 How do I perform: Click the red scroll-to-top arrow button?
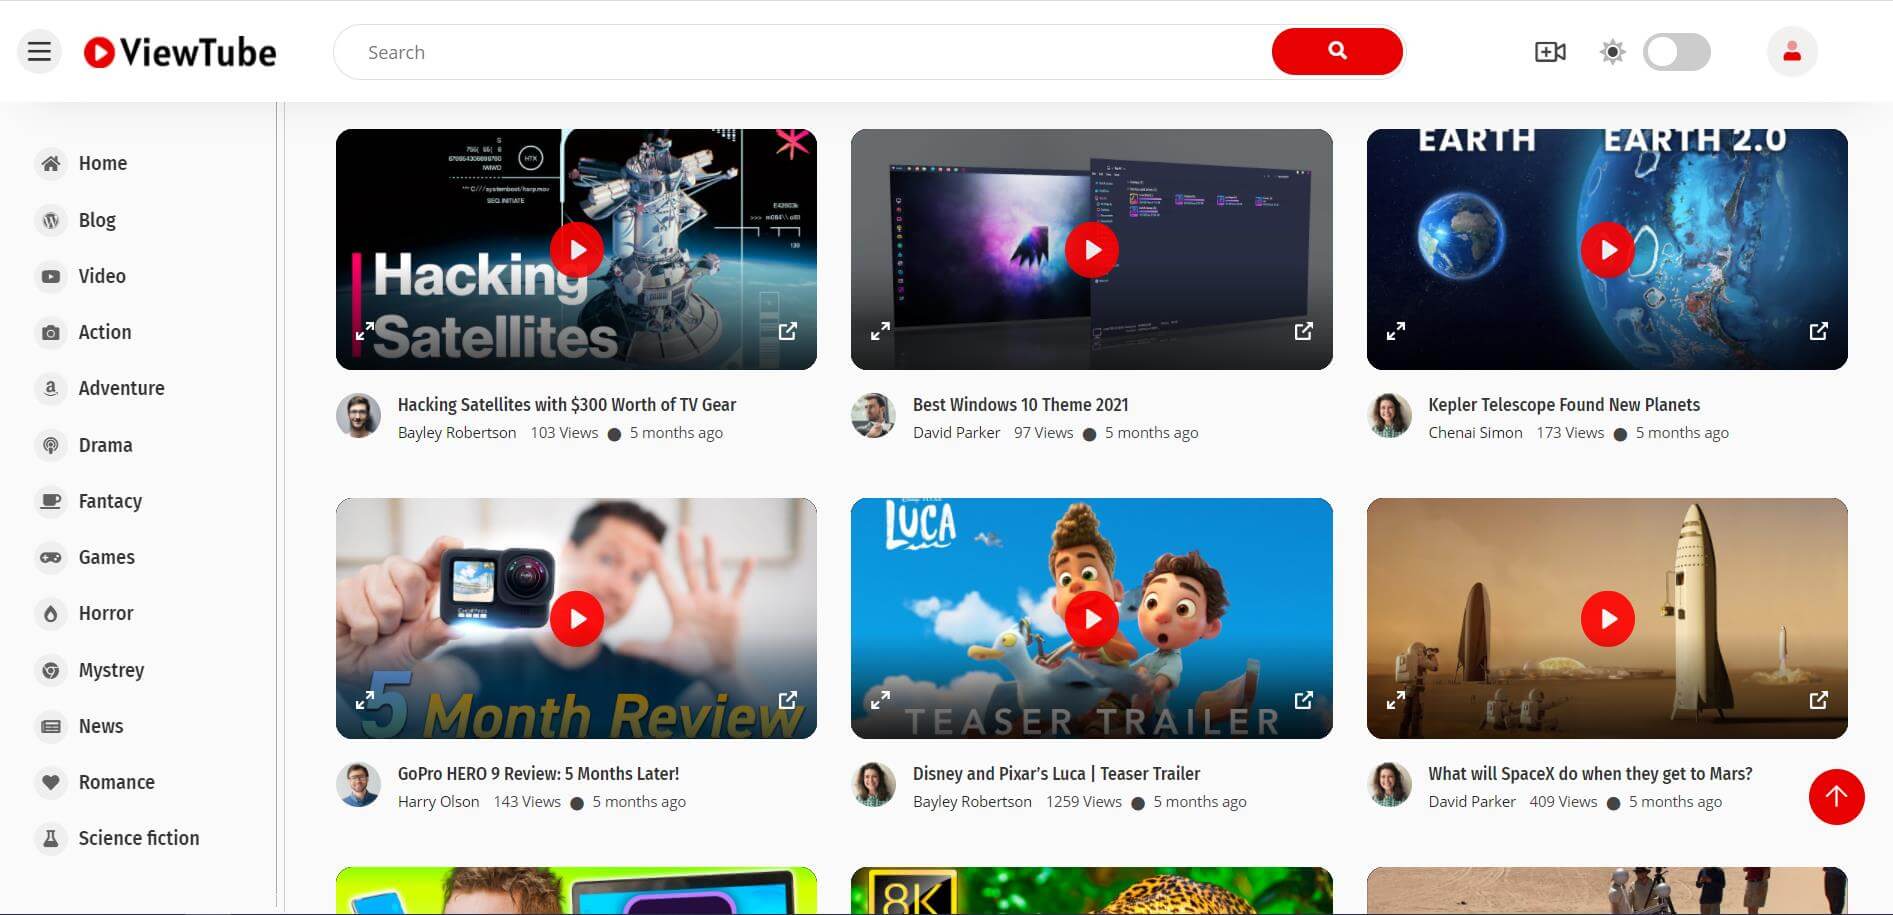1835,797
